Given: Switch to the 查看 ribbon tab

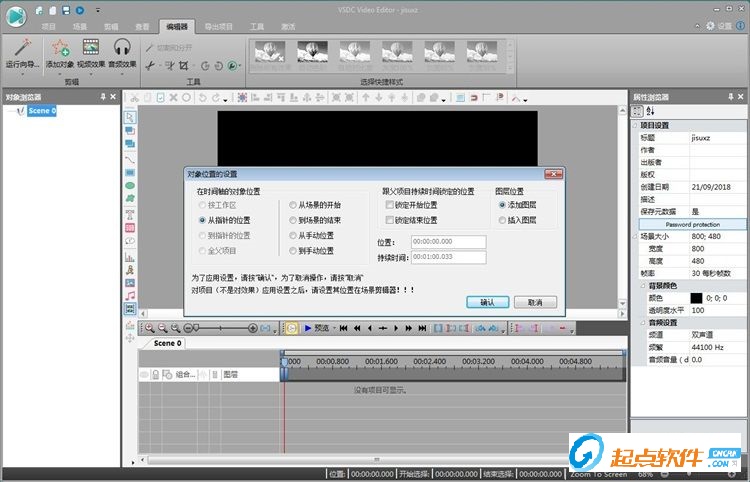Looking at the screenshot, I should click(142, 26).
